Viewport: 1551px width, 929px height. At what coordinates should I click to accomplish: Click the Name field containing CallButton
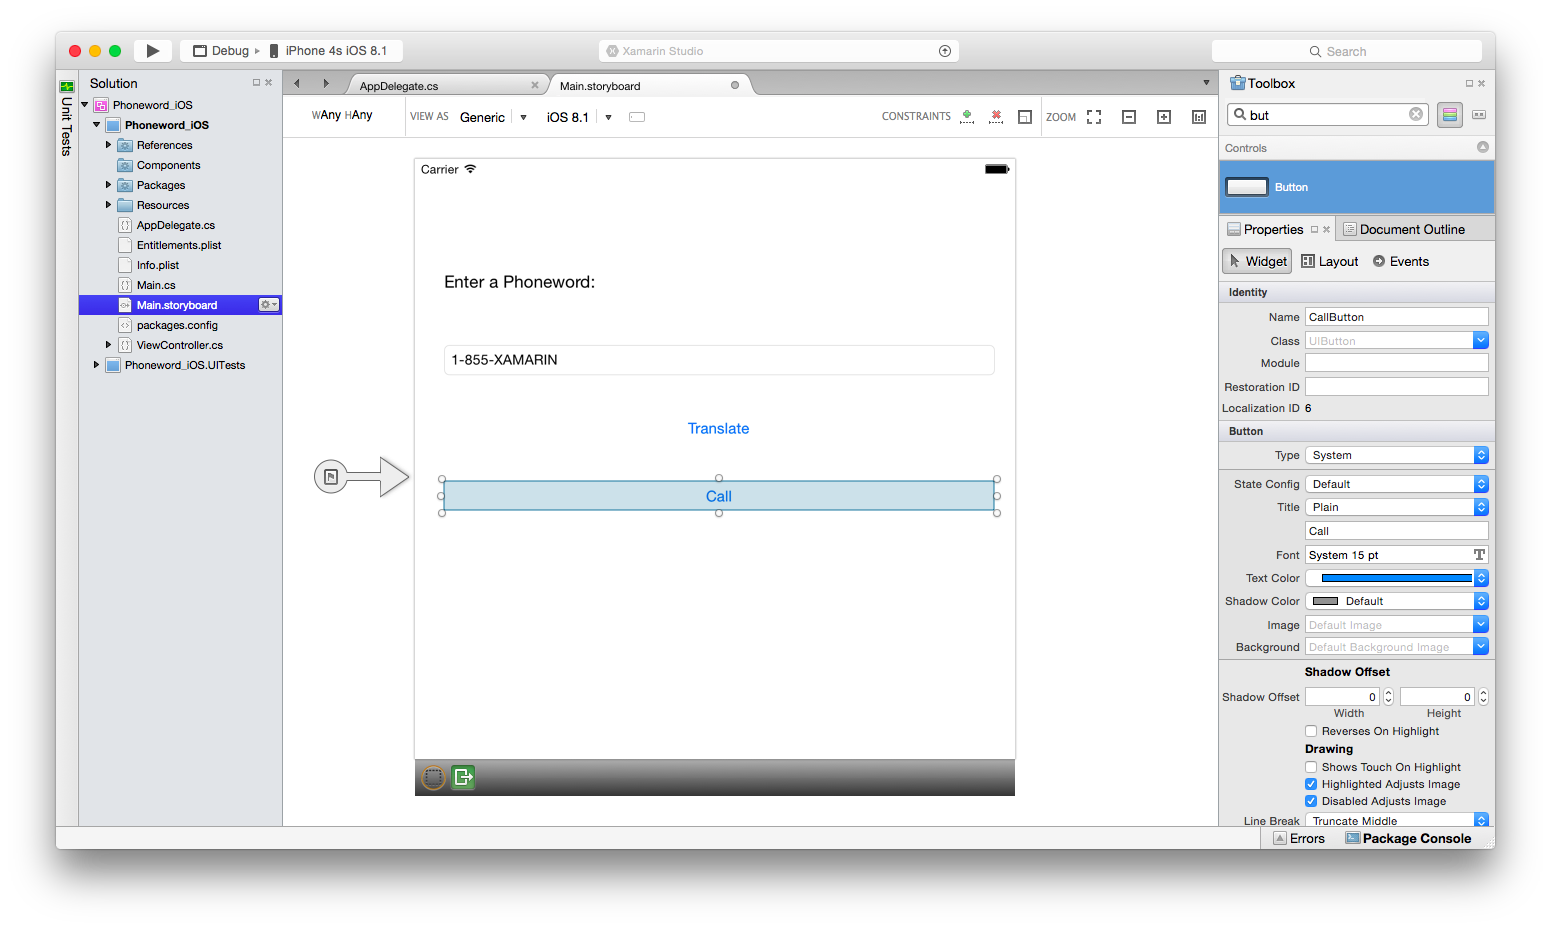point(1395,317)
